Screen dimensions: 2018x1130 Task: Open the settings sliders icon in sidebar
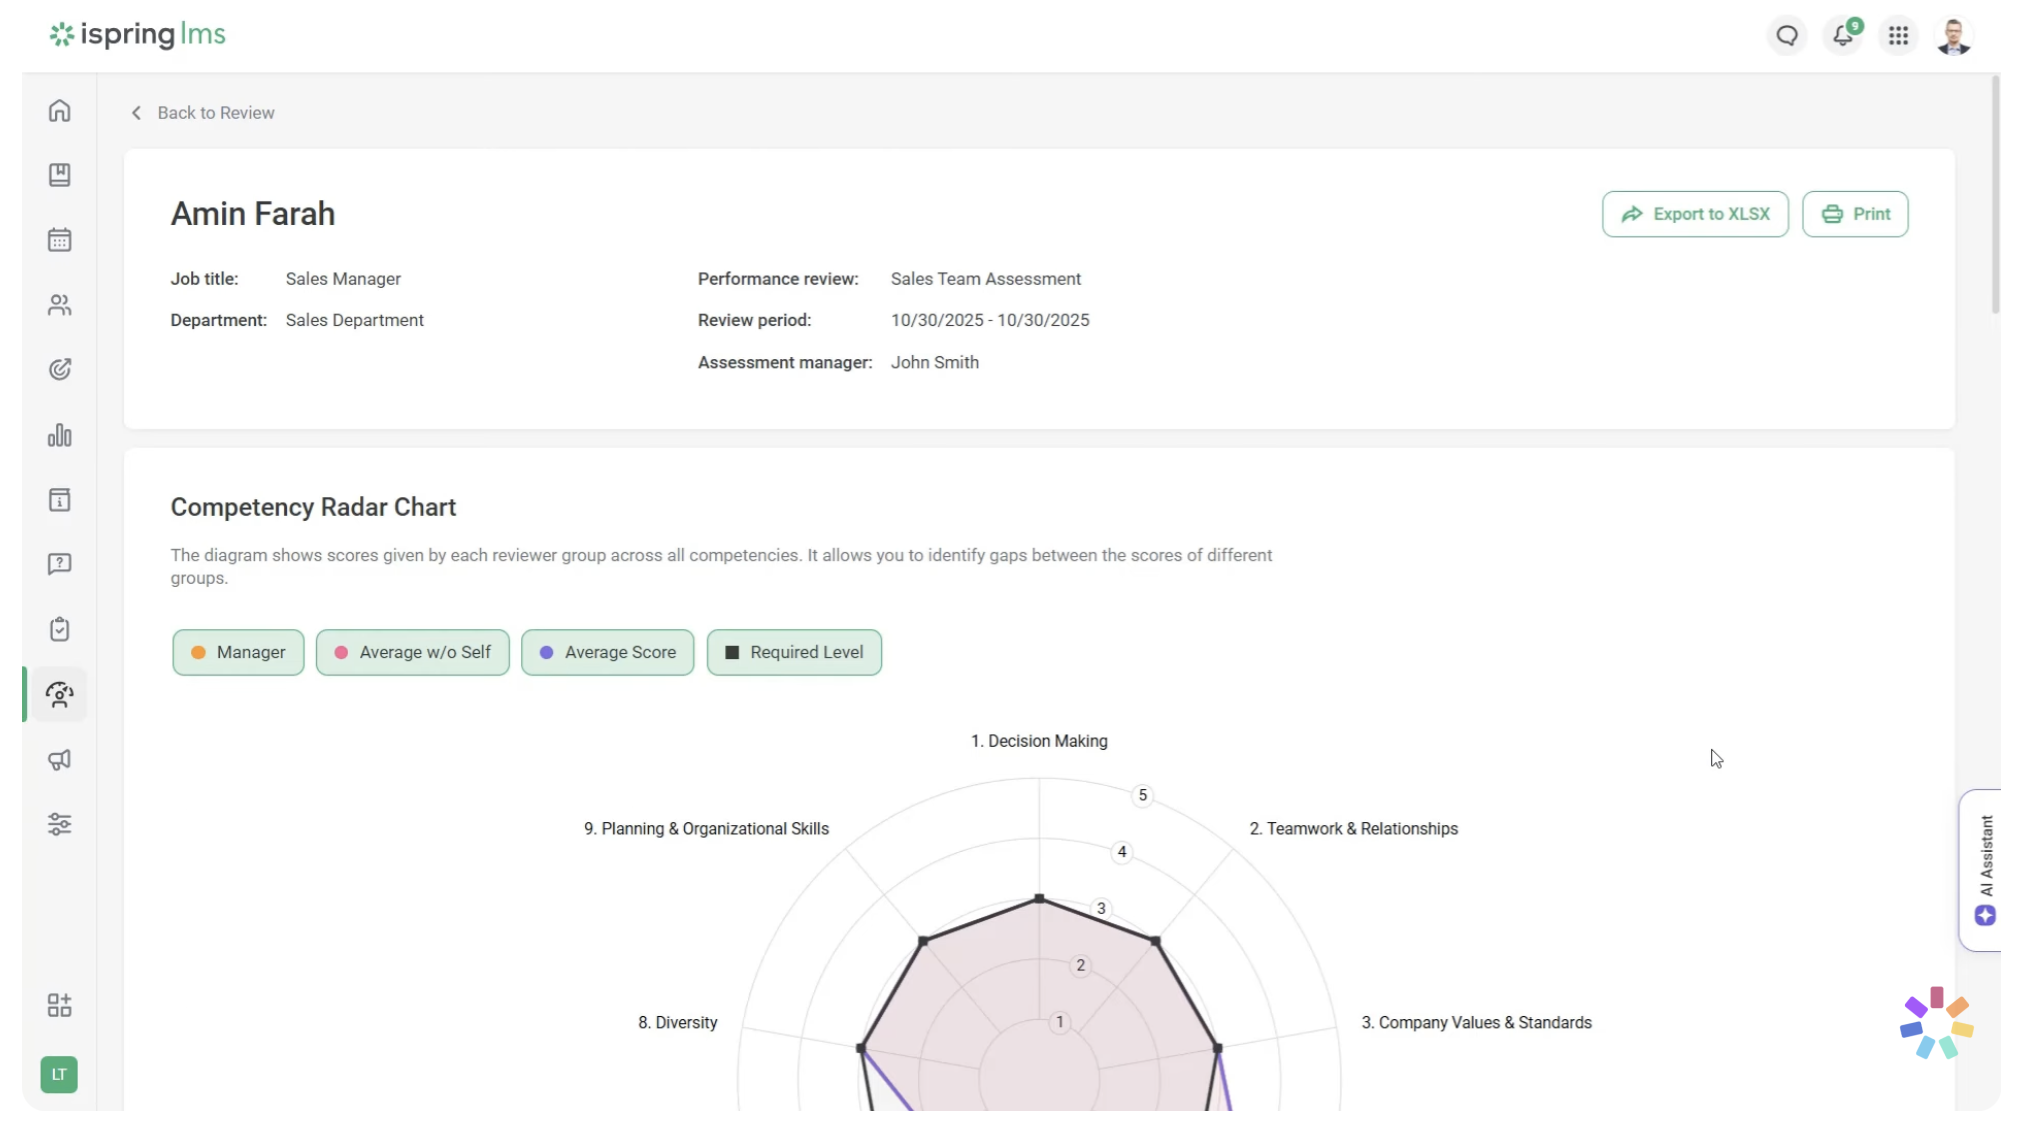tap(59, 824)
